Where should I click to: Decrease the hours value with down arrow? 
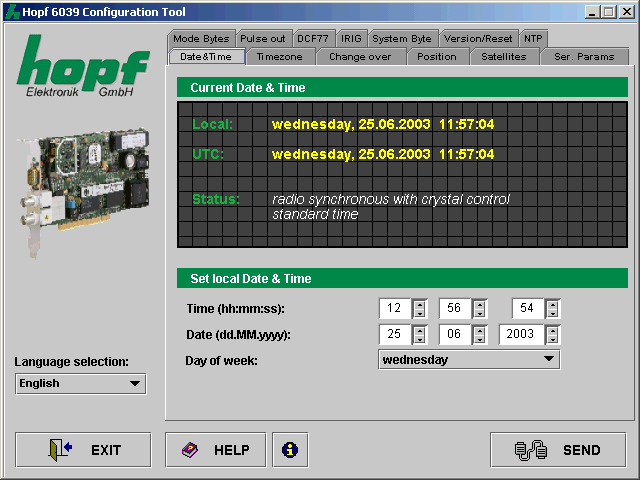[420, 313]
